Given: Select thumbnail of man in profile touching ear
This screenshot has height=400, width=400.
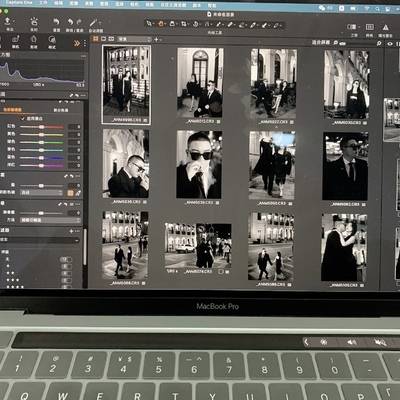Looking at the screenshot, I should tap(126, 163).
